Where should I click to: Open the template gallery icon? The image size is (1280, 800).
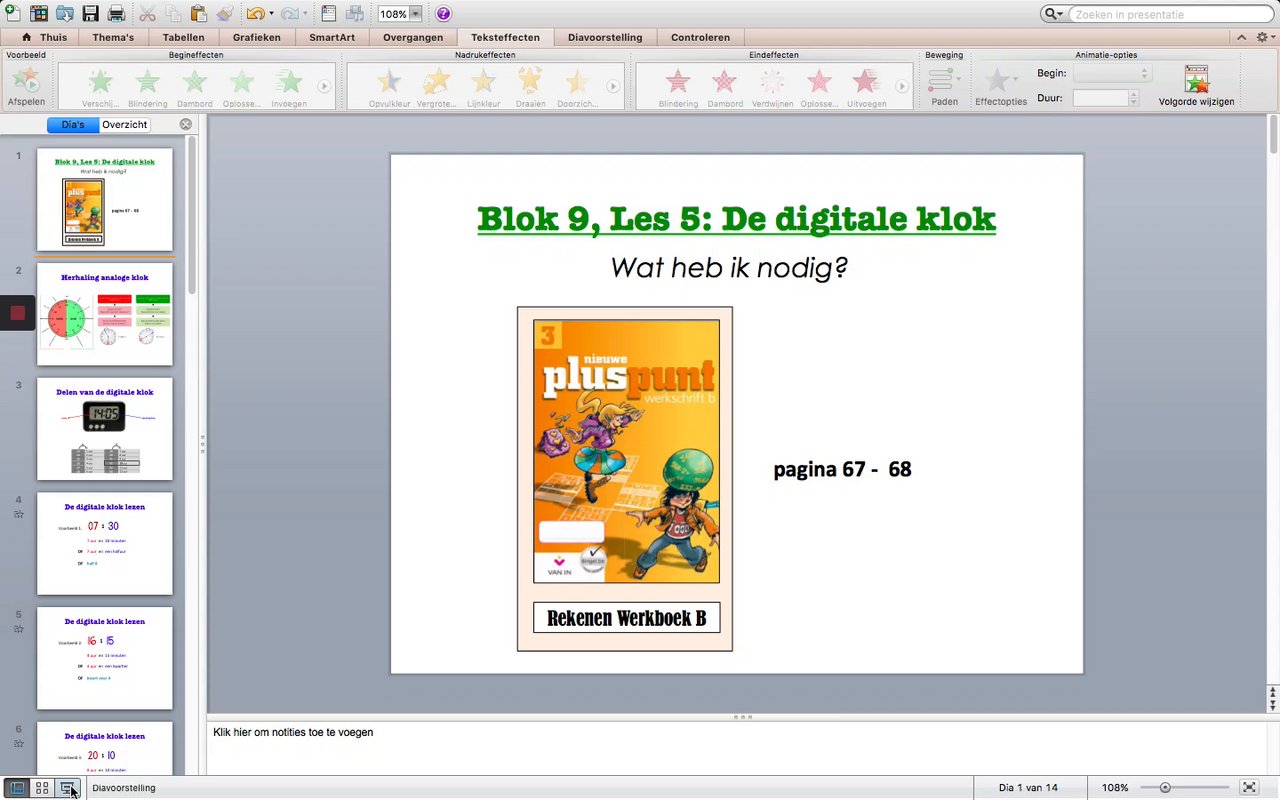coord(39,14)
